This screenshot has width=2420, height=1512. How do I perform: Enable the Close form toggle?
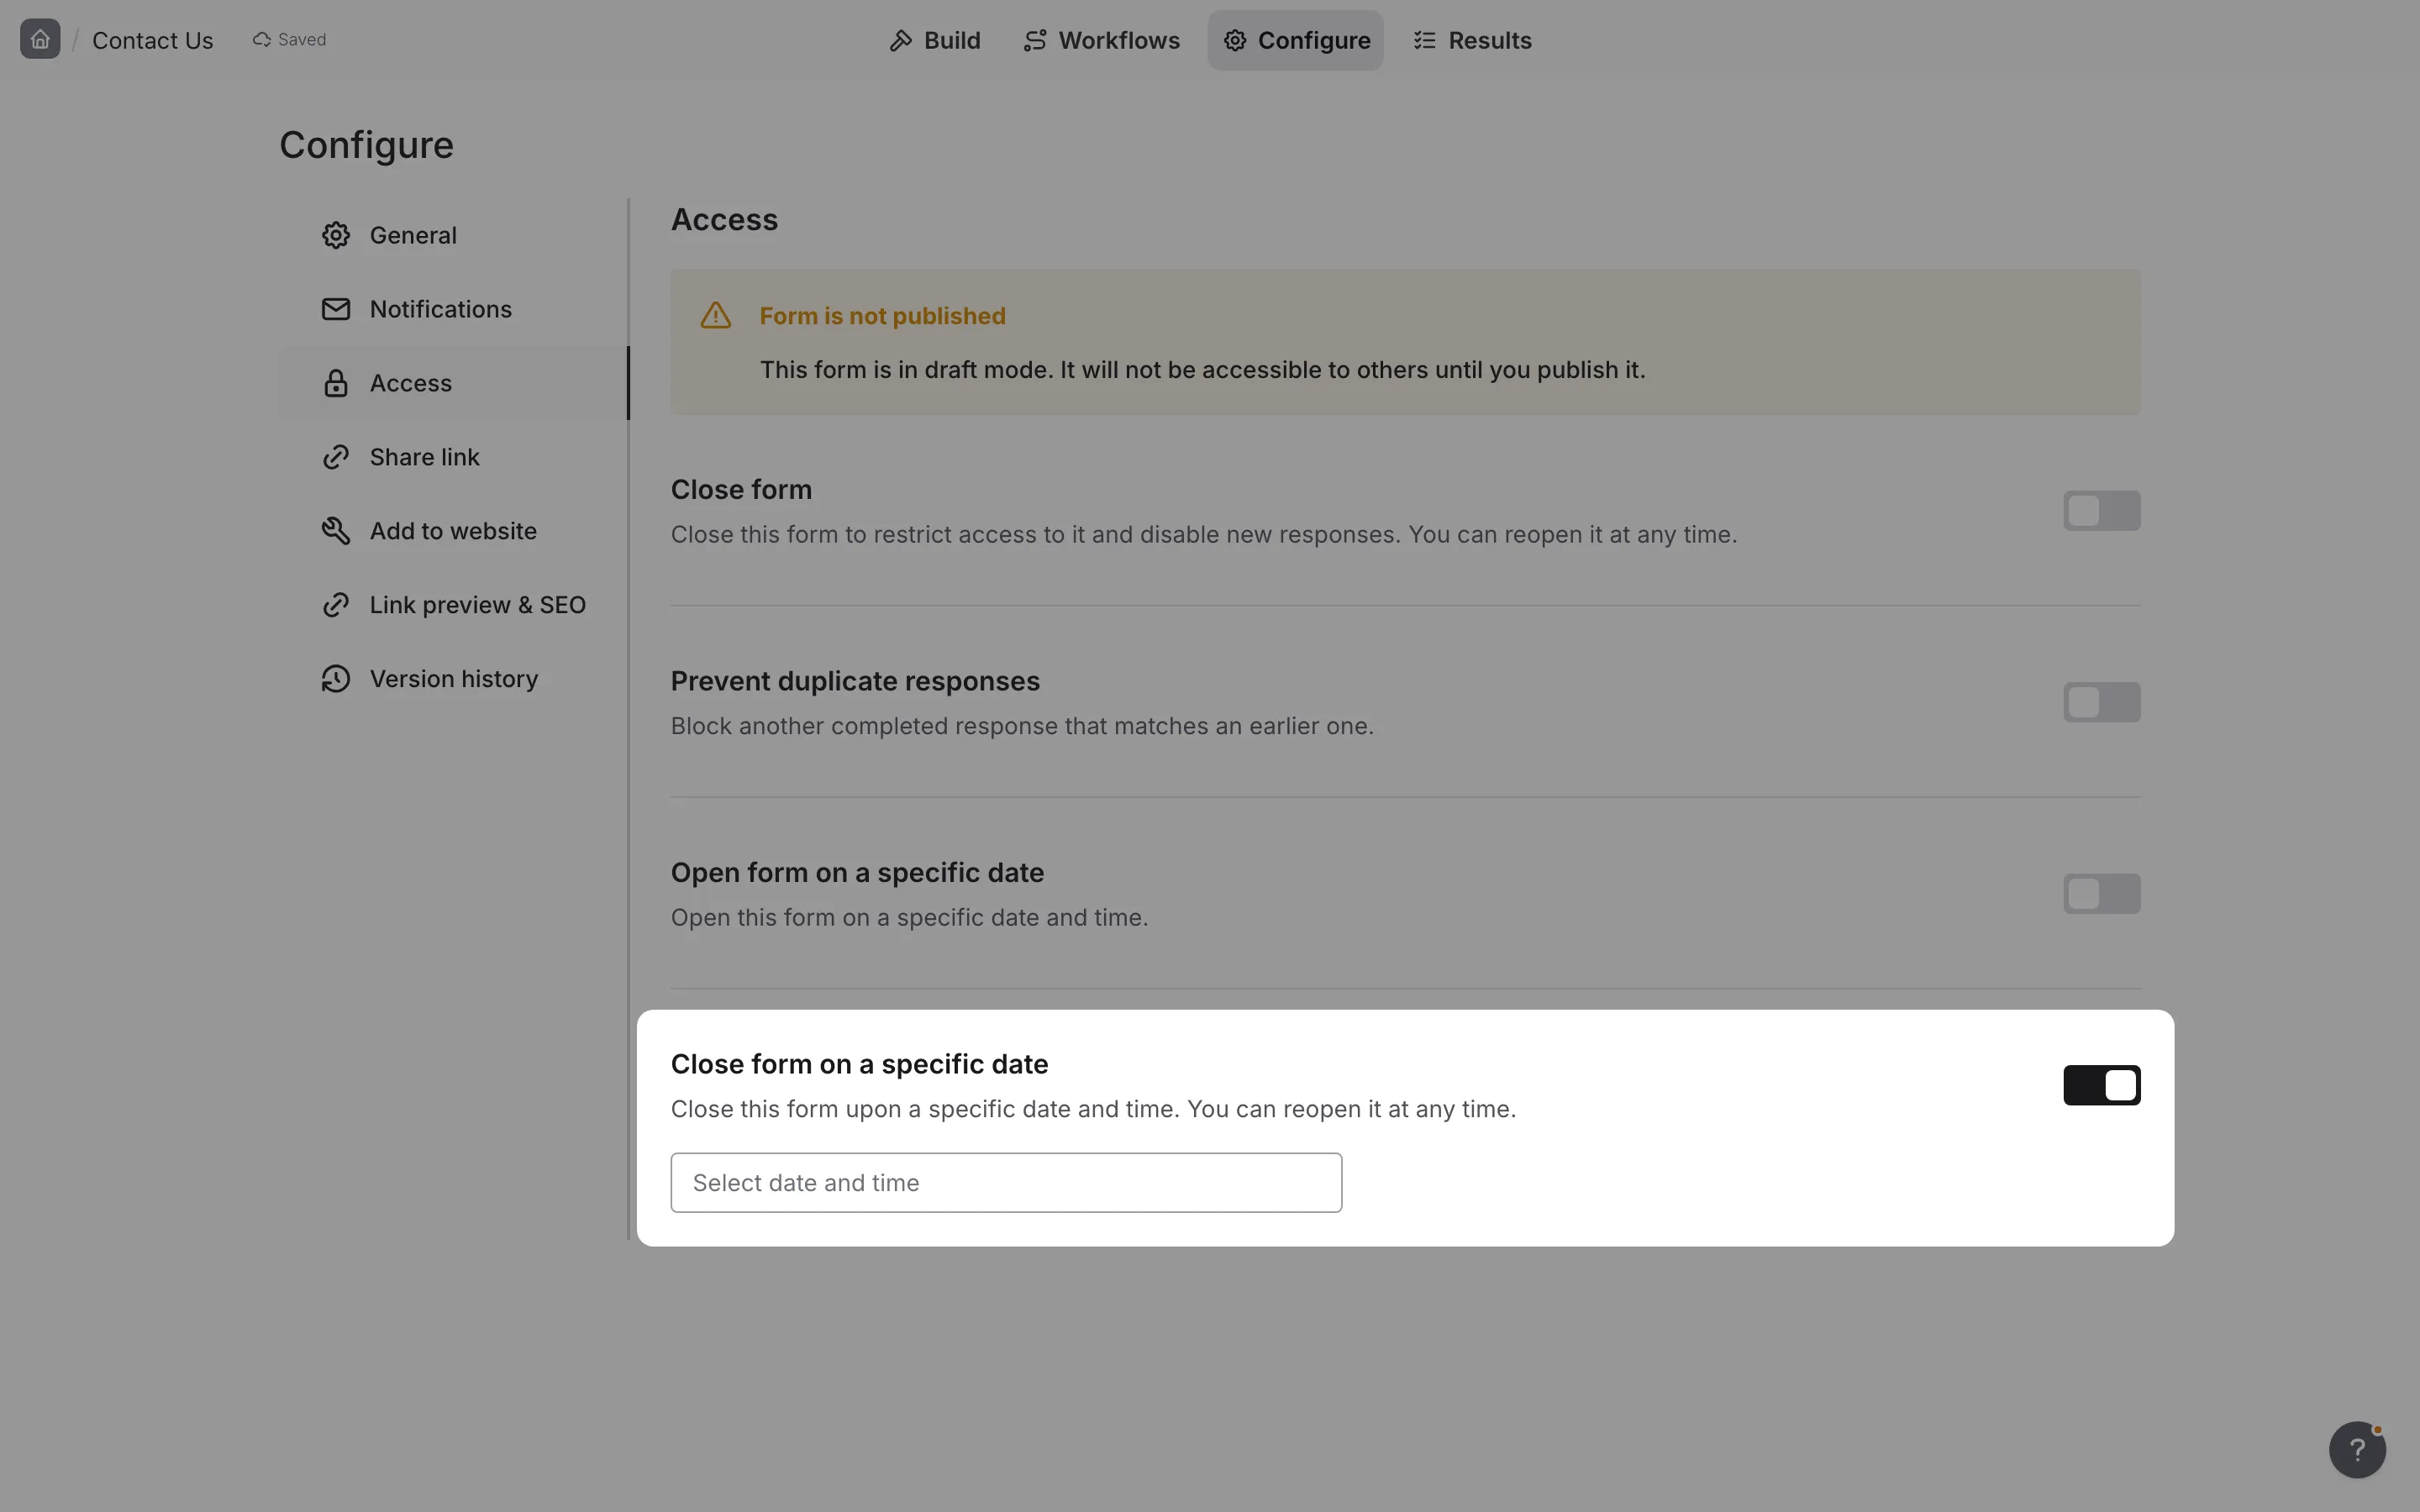point(2101,511)
